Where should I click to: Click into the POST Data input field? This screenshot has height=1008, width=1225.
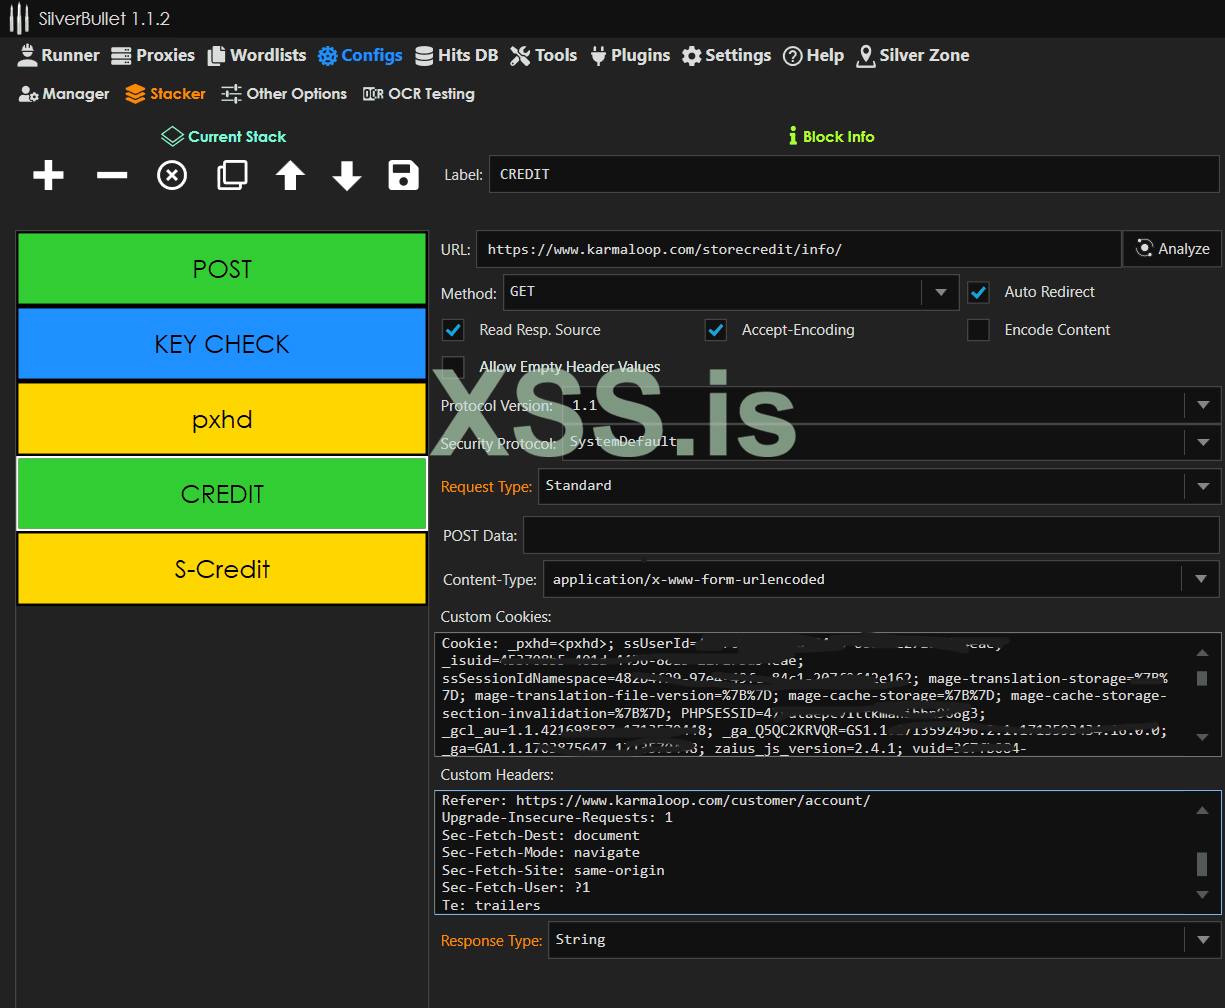870,536
